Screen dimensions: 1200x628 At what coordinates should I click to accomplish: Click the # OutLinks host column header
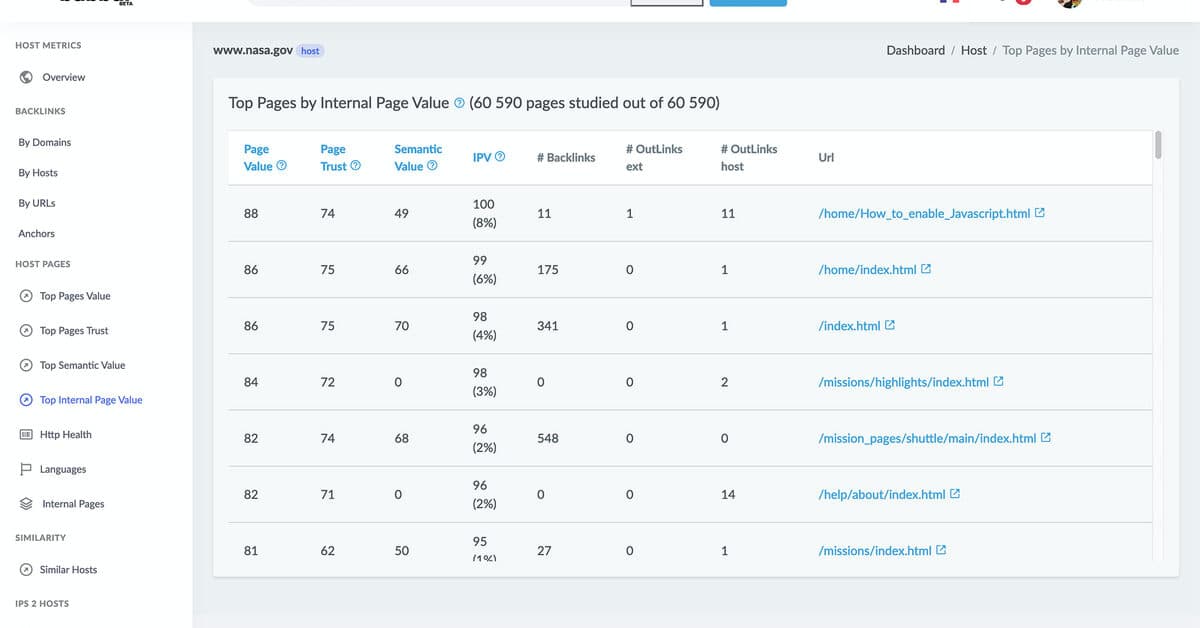[x=749, y=157]
